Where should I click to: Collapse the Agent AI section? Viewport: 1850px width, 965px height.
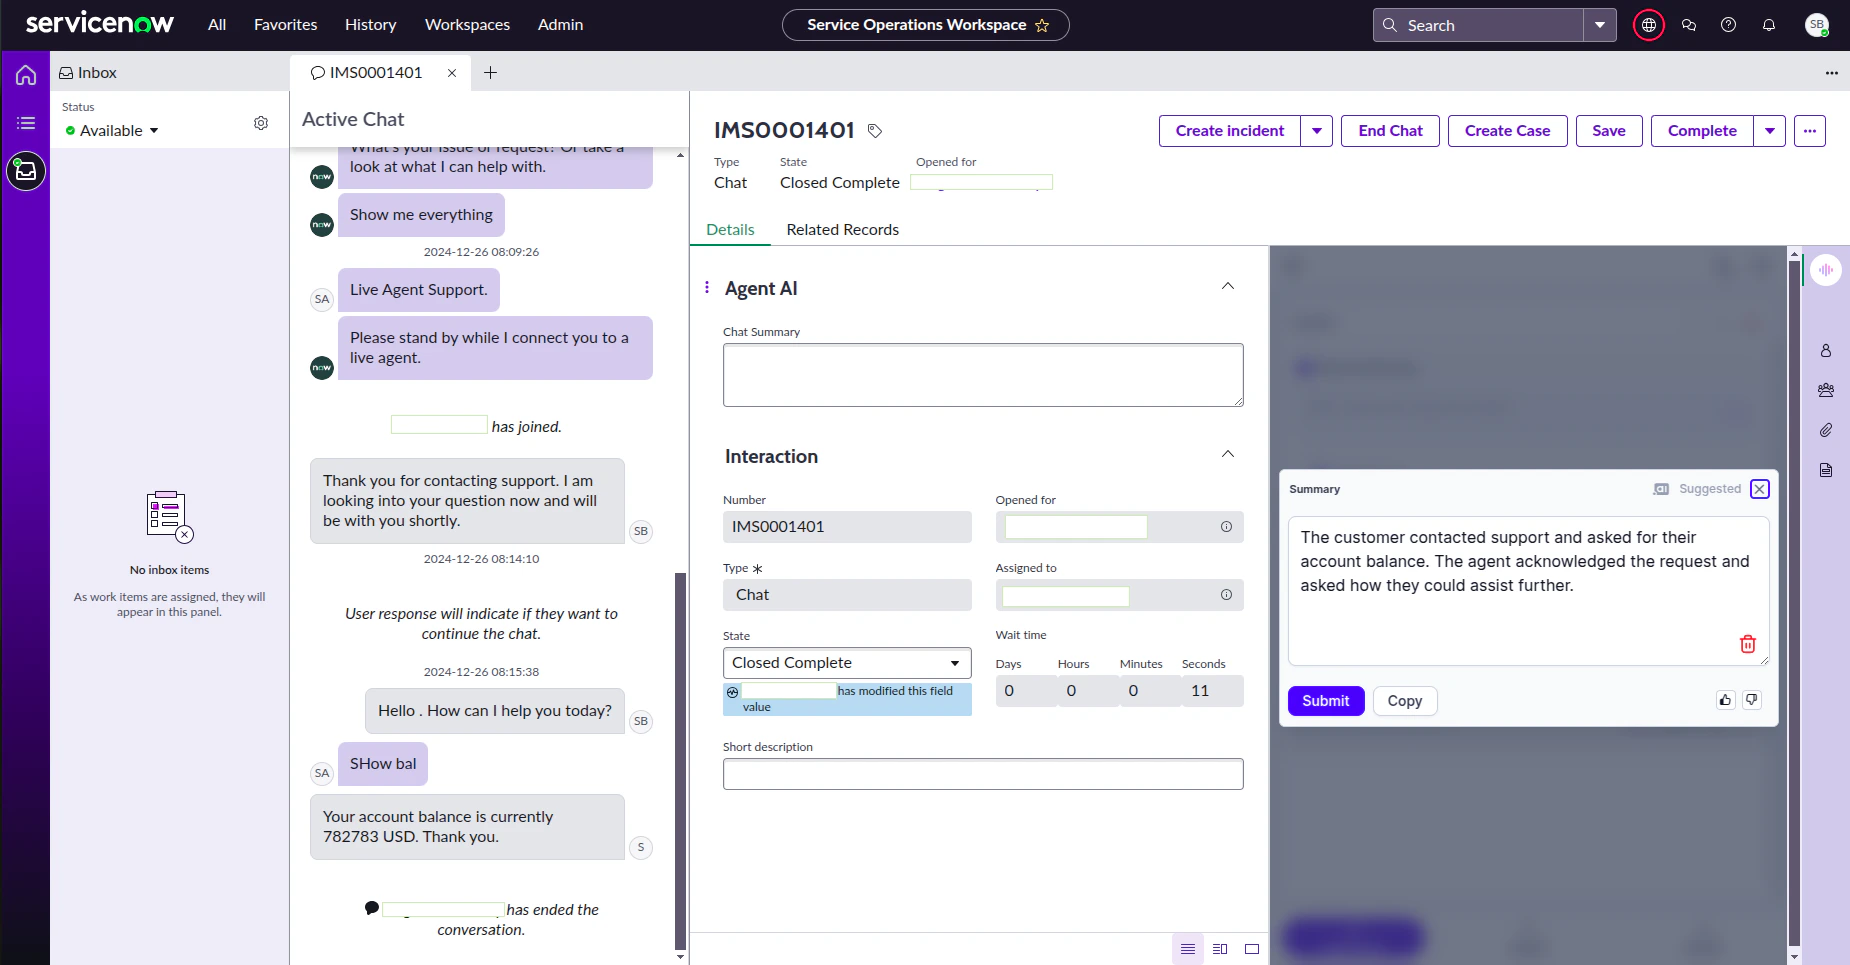point(1227,287)
